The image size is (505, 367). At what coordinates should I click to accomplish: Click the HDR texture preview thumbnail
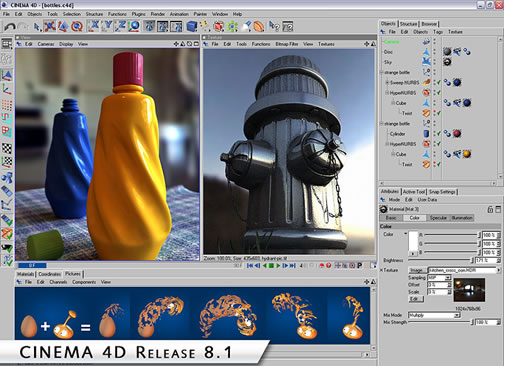(x=470, y=290)
